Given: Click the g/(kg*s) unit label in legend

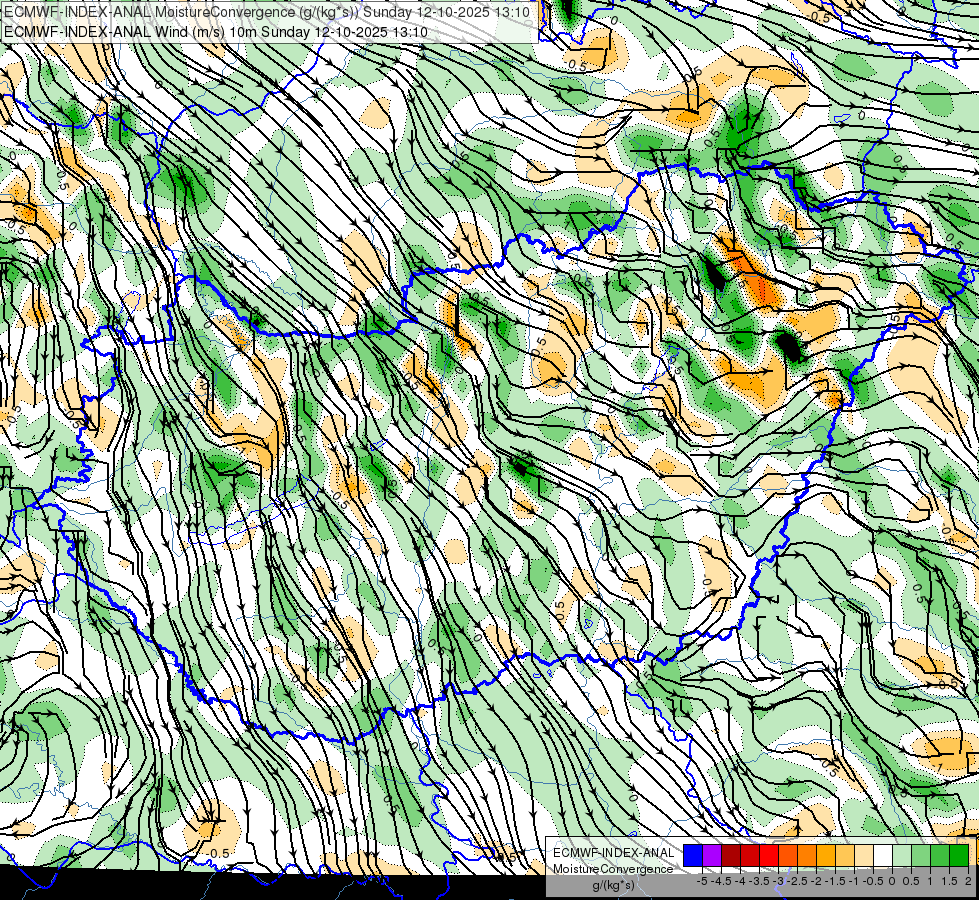Looking at the screenshot, I should click(x=613, y=886).
